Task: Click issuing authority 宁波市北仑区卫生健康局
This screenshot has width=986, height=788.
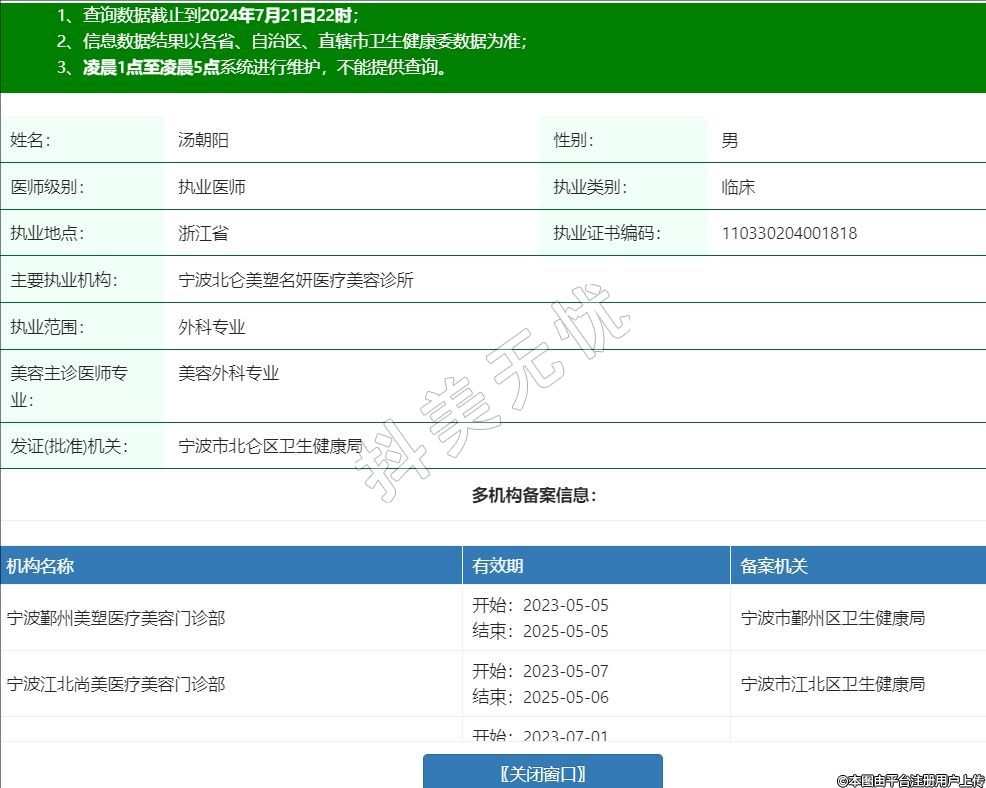Action: click(270, 446)
